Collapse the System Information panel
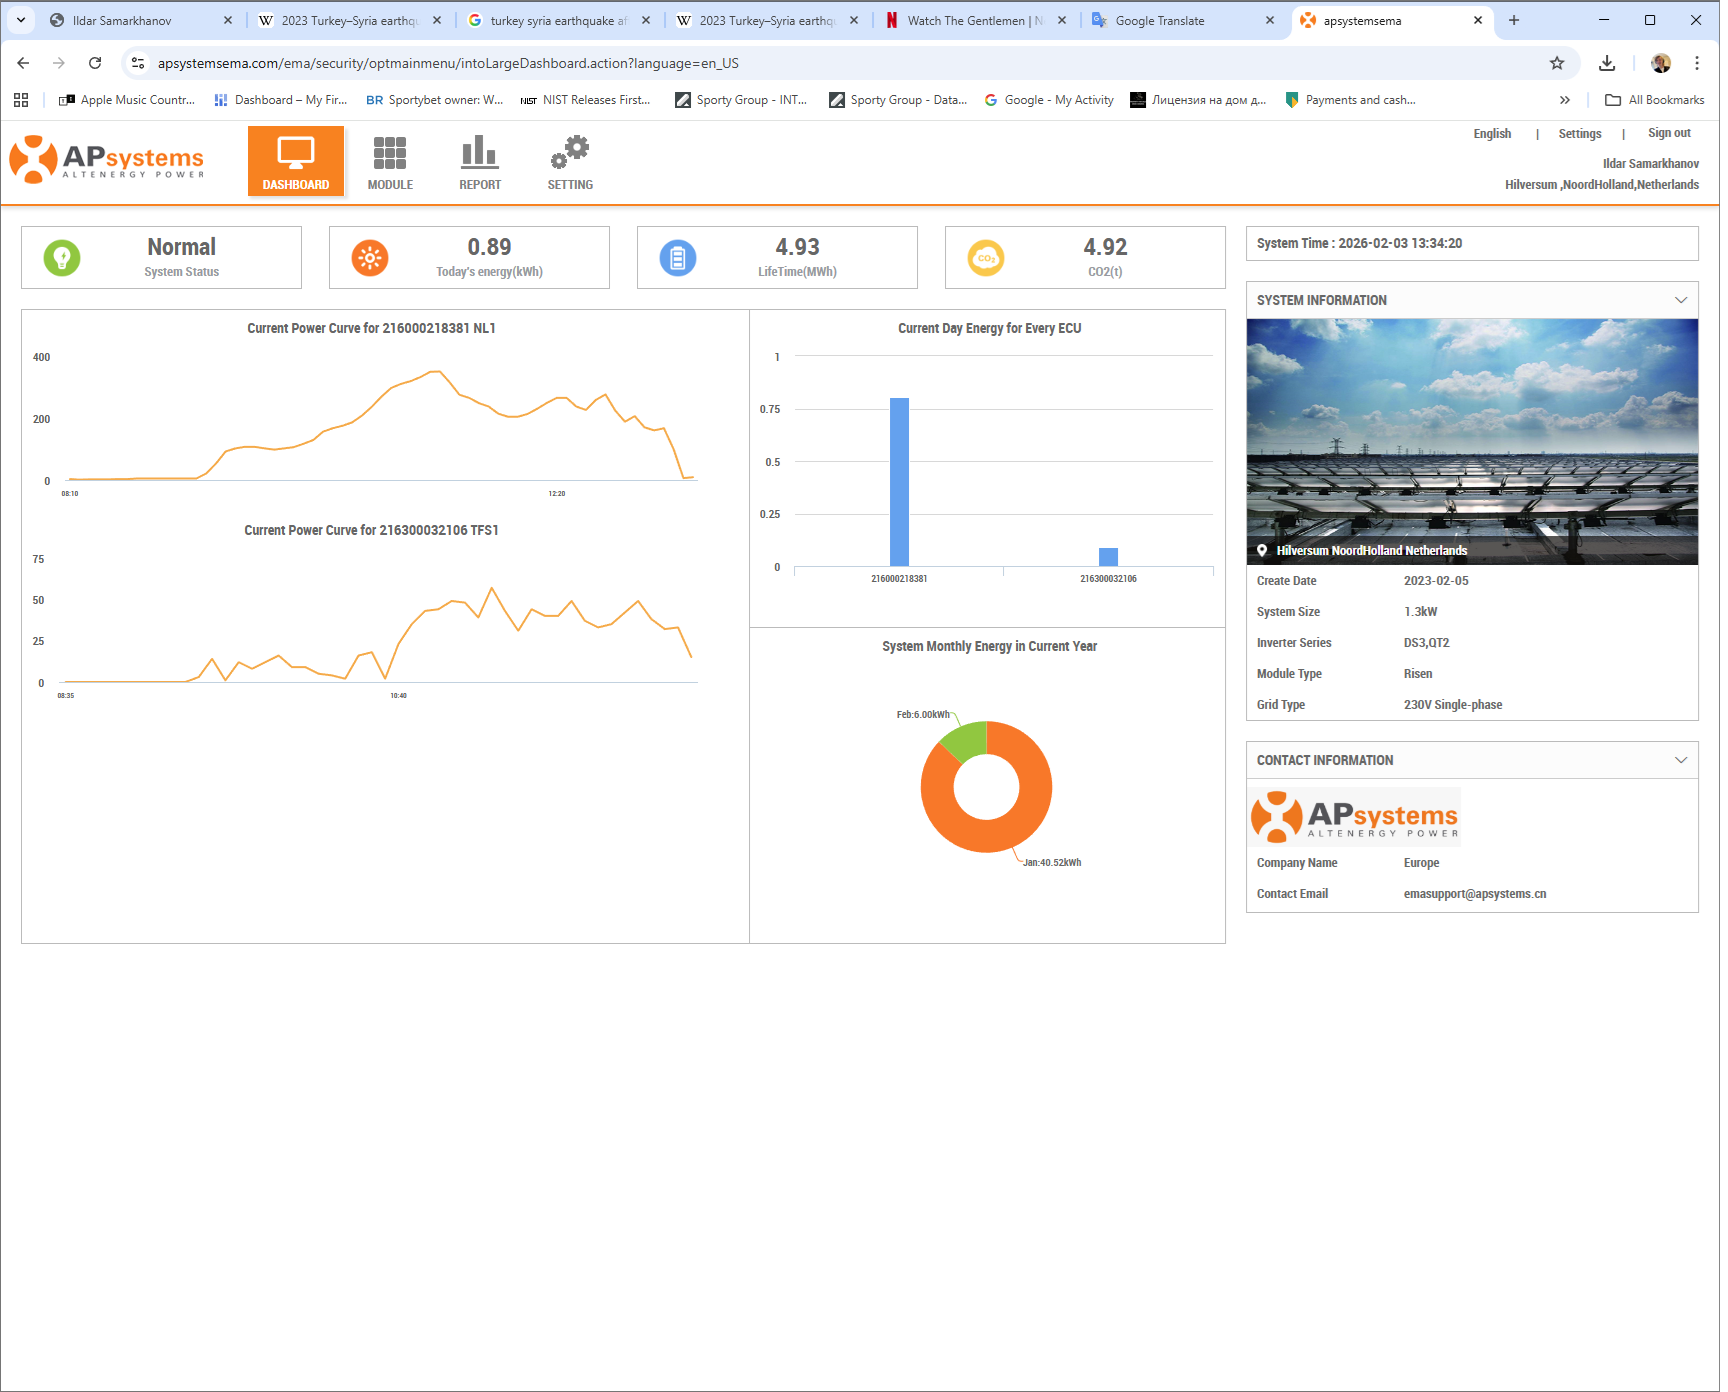The image size is (1728, 1392). (x=1680, y=300)
